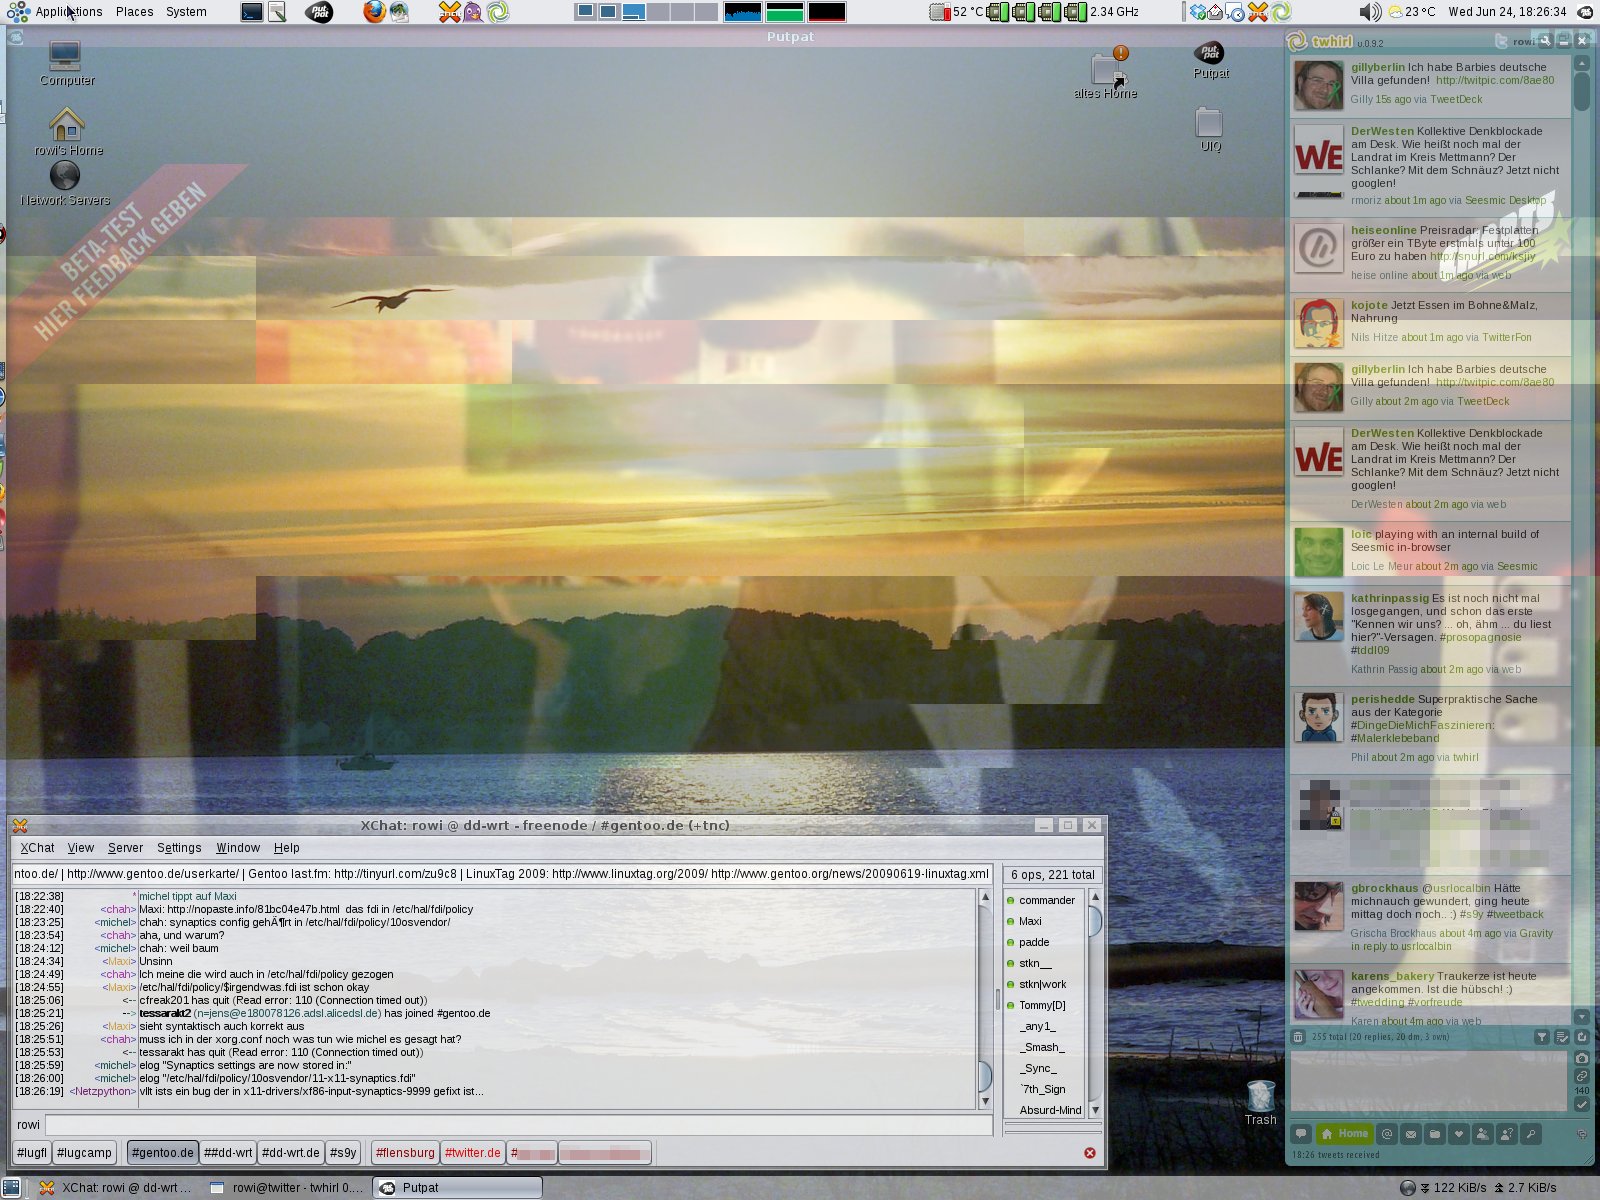Switch to ##dd-wrt channel tab

[x=228, y=1153]
